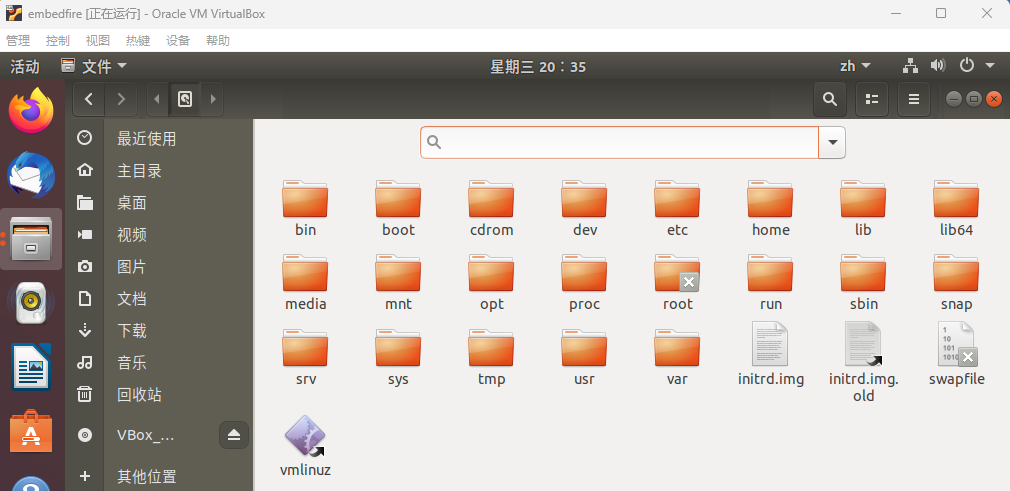Launch Thunderbird mail from the dock
The image size is (1010, 491).
pyautogui.click(x=32, y=175)
